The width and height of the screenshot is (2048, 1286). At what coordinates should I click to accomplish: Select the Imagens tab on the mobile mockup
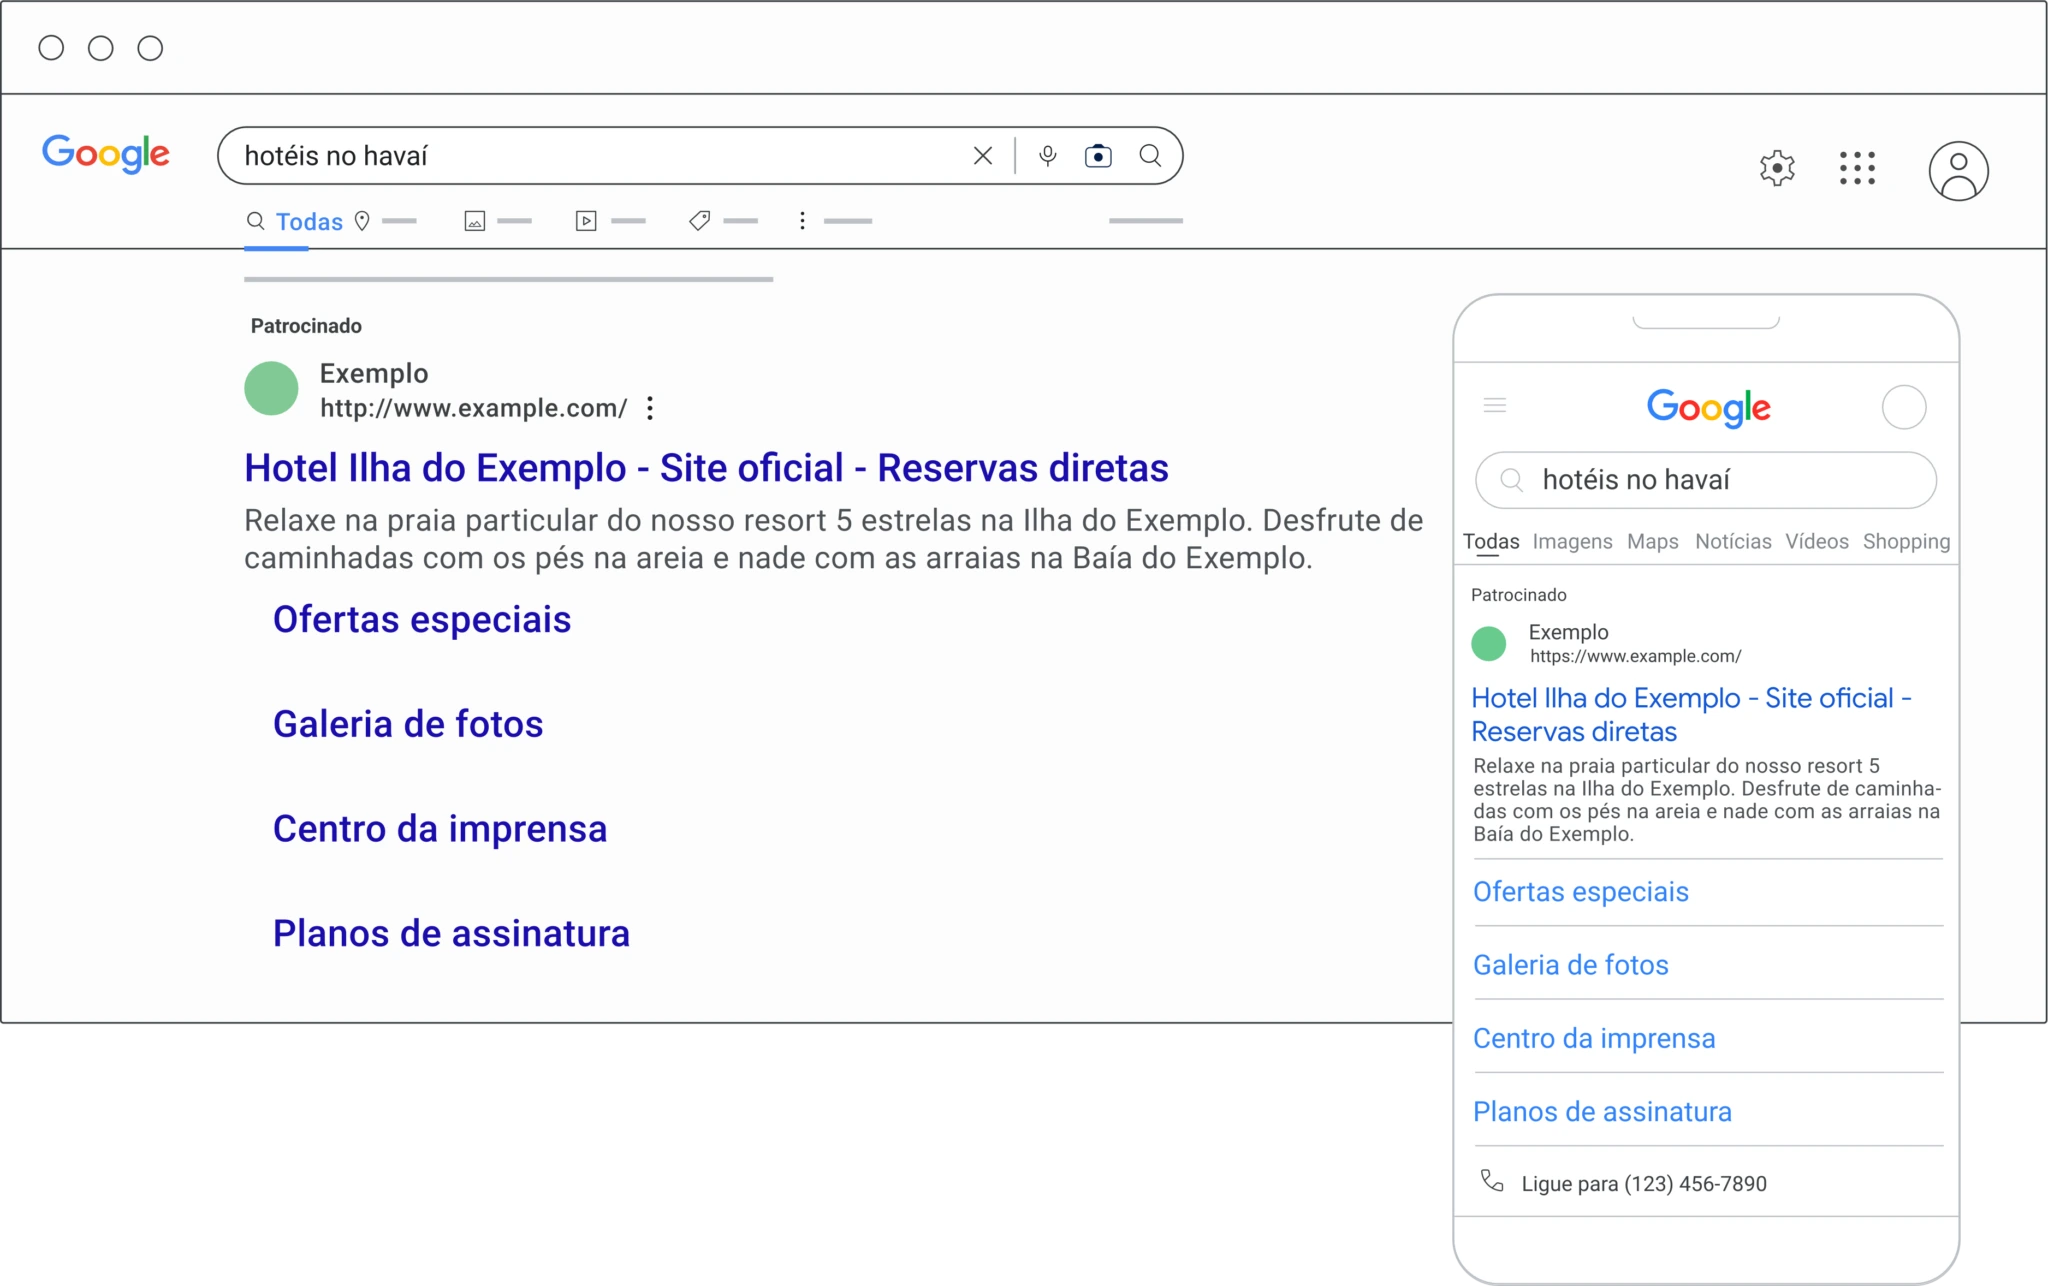click(x=1571, y=541)
